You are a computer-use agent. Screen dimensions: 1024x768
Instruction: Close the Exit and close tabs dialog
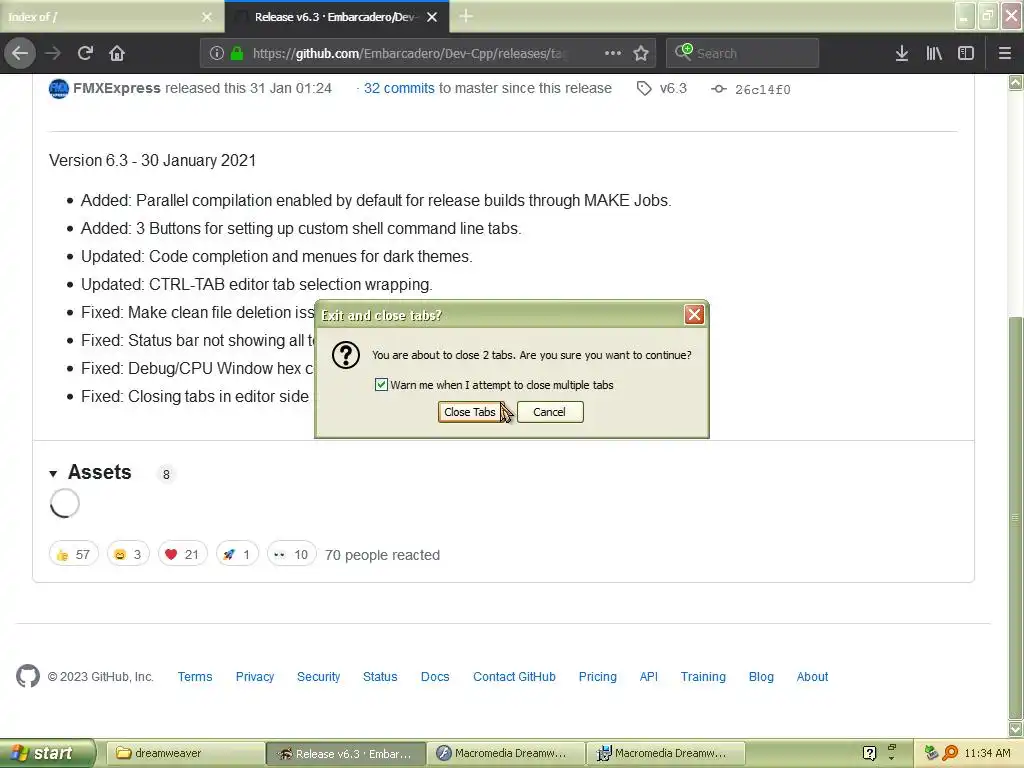coord(694,315)
